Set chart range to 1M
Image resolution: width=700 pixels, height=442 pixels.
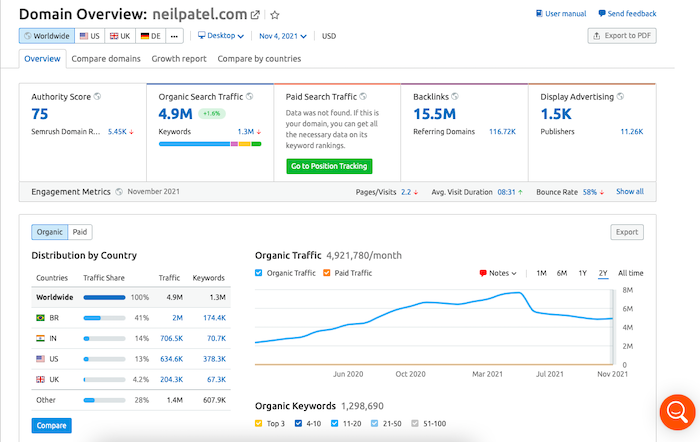click(541, 273)
